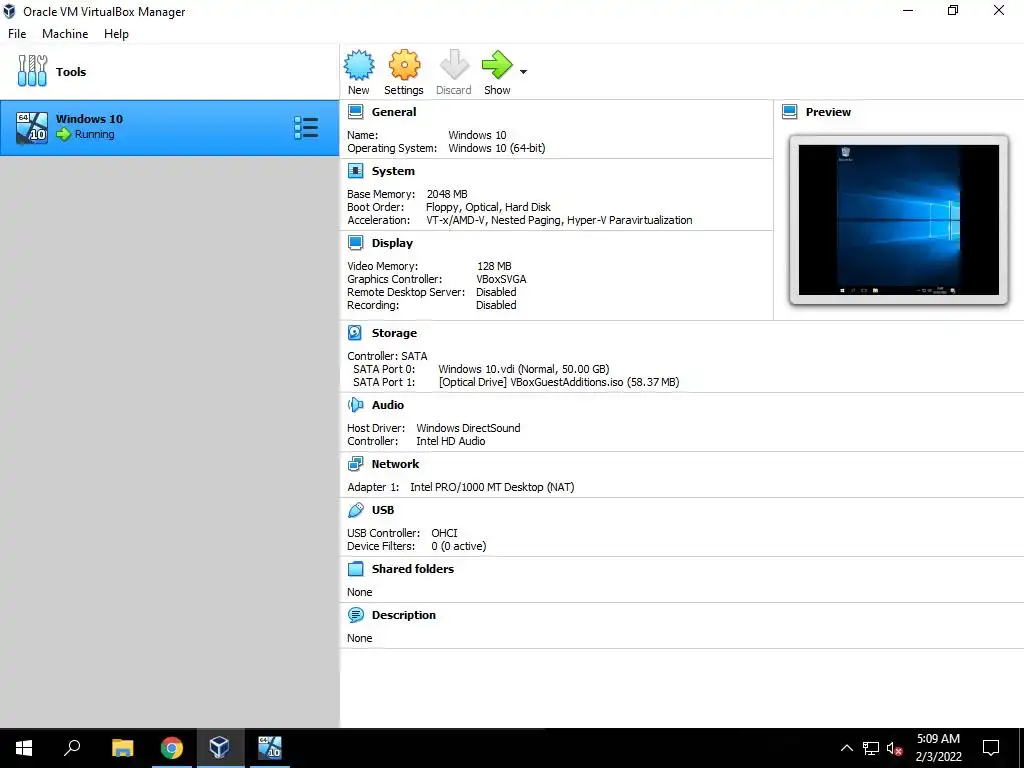Open the Description section heading link
Image resolution: width=1024 pixels, height=768 pixels.
[404, 615]
